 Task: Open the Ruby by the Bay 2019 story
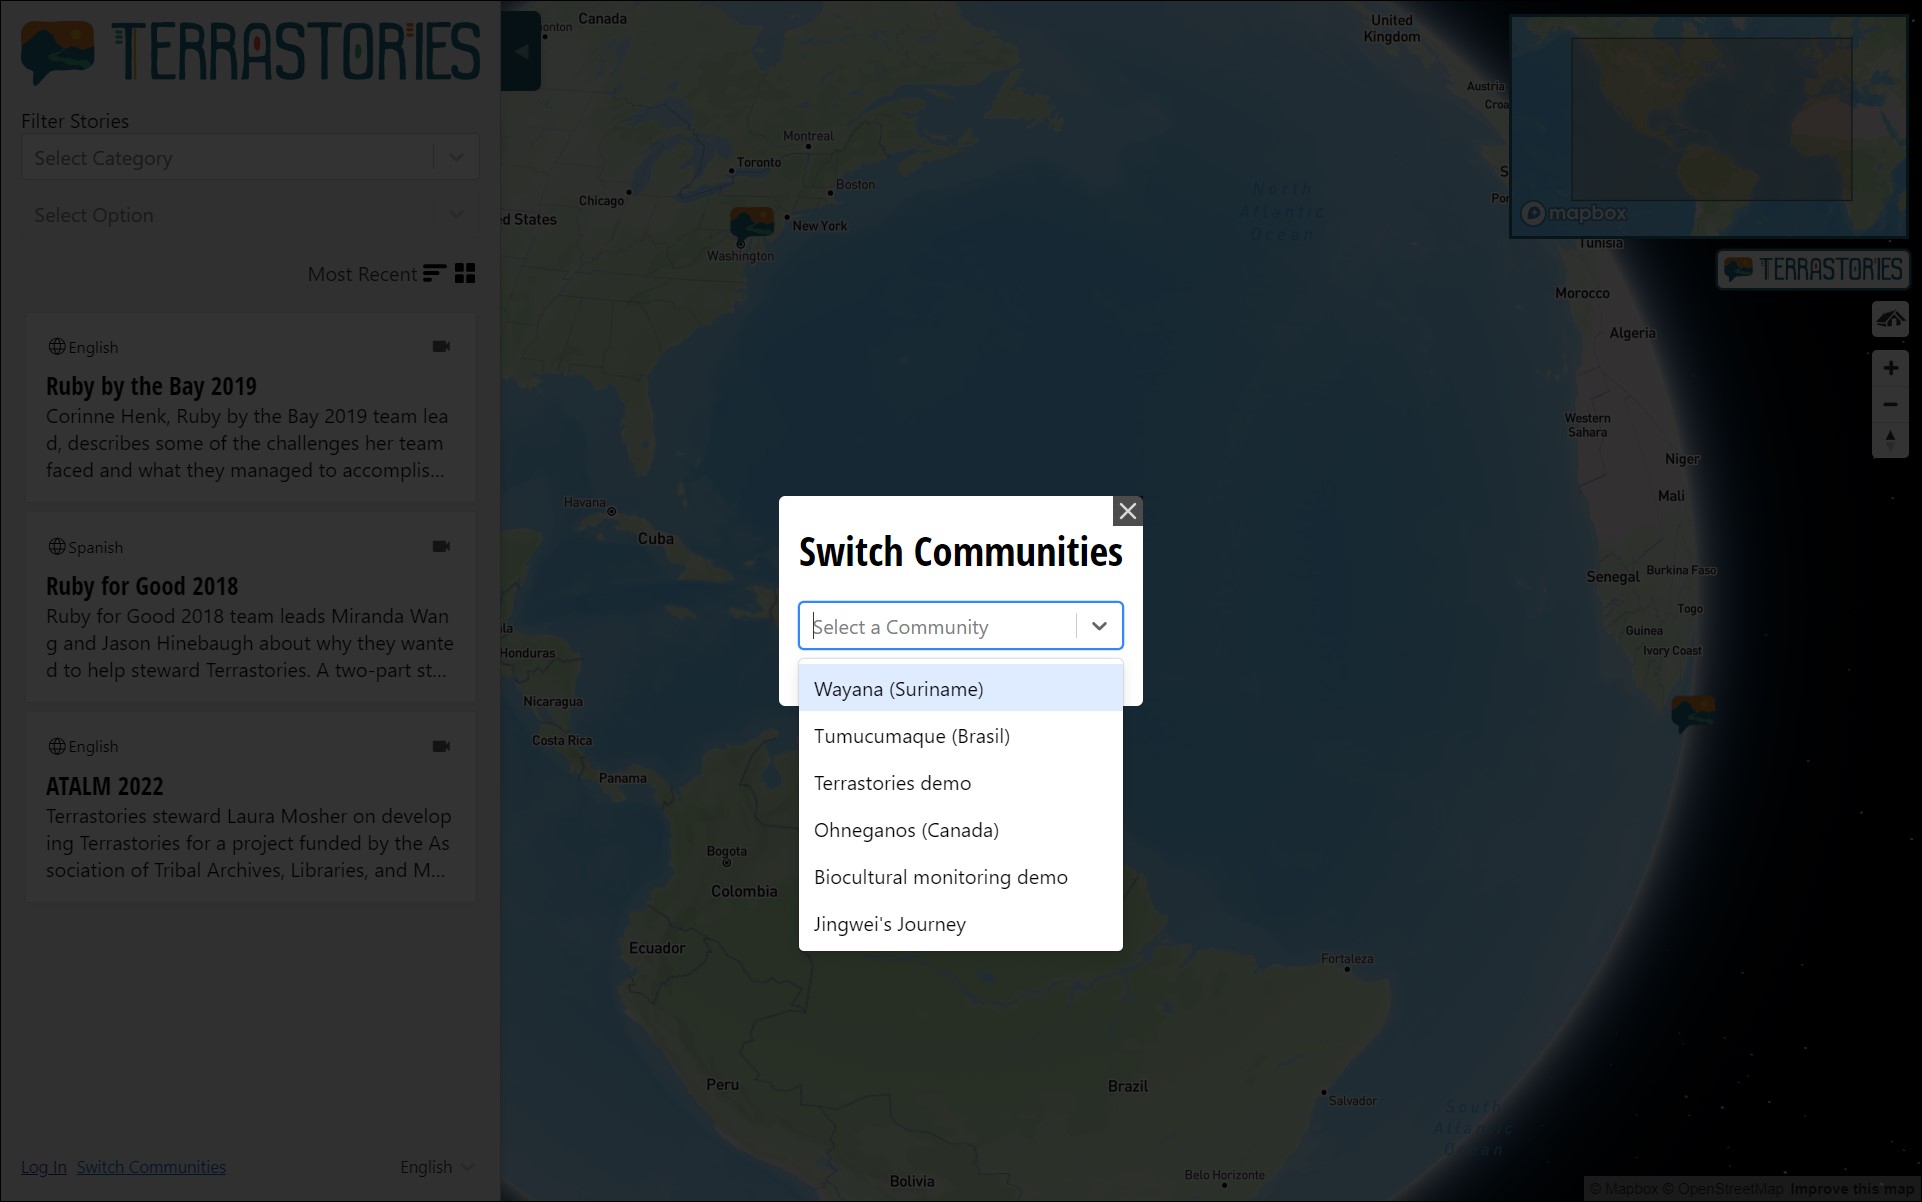pyautogui.click(x=151, y=387)
